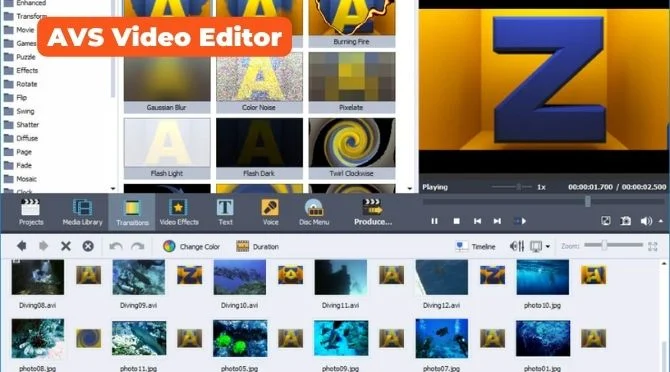Select the Fade transitions folder
Image resolution: width=670 pixels, height=372 pixels.
[18, 165]
